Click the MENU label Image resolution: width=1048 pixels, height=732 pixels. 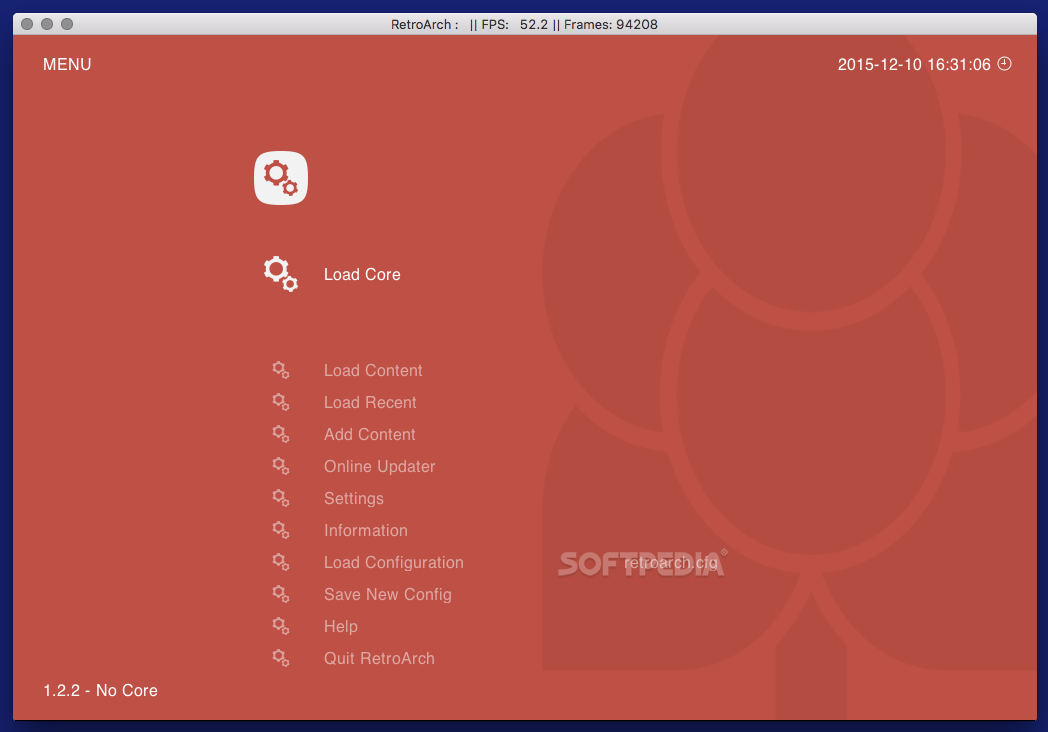point(66,64)
